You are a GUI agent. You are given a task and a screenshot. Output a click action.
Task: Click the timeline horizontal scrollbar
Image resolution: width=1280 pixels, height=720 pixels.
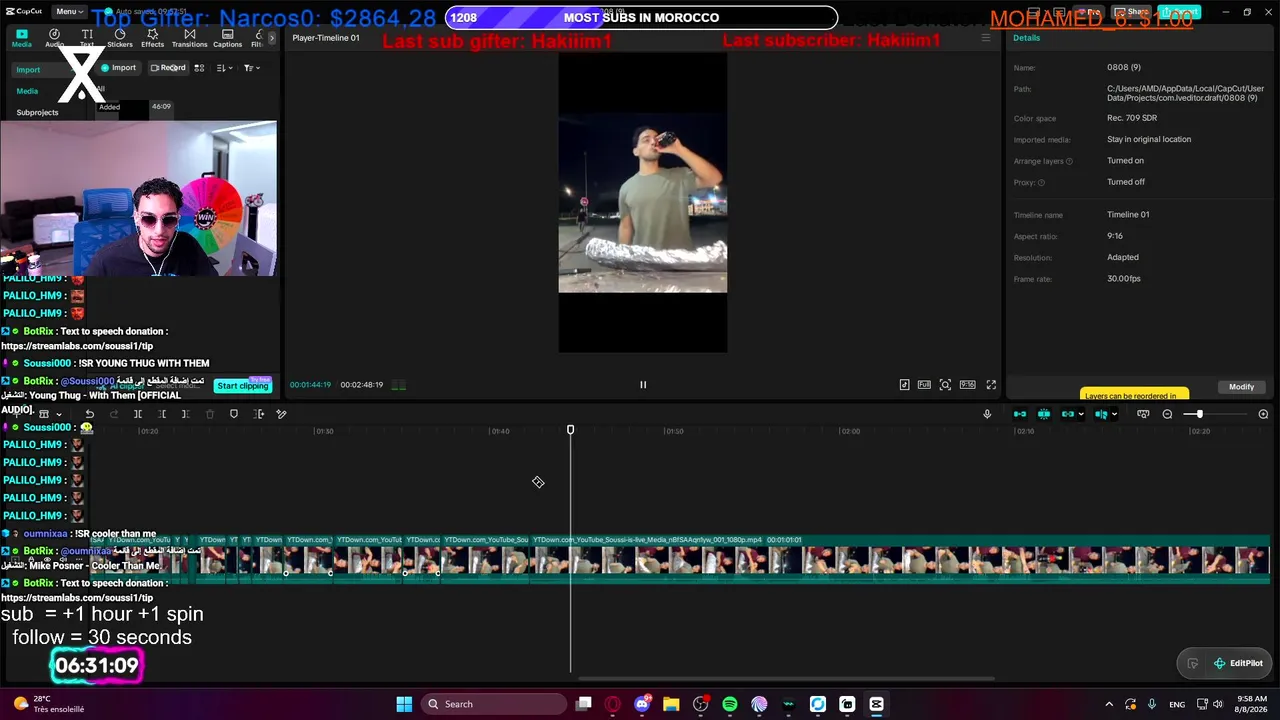click(x=786, y=678)
